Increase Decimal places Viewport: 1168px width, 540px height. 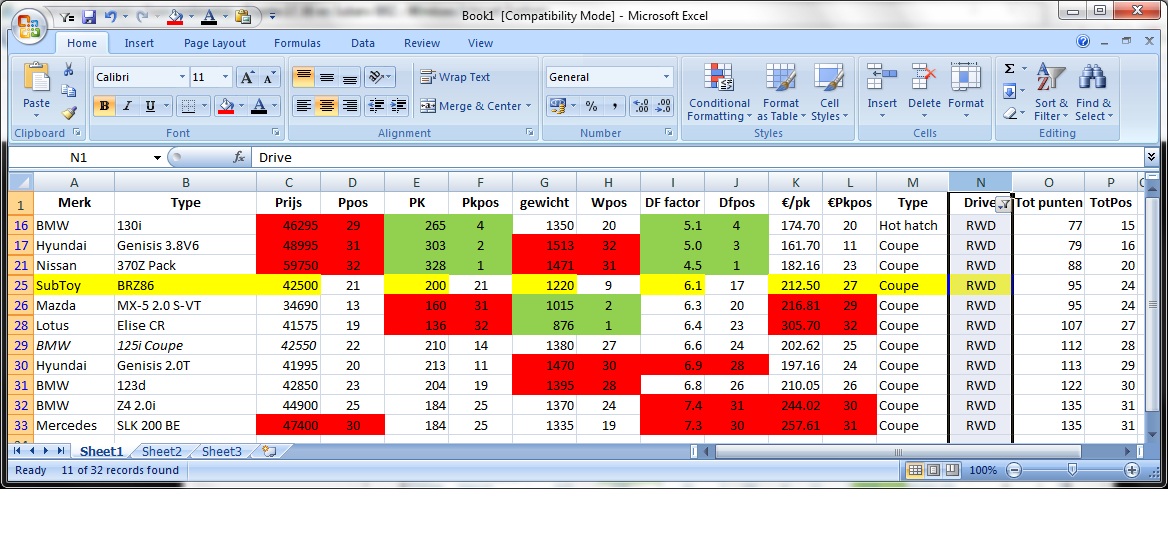[640, 106]
